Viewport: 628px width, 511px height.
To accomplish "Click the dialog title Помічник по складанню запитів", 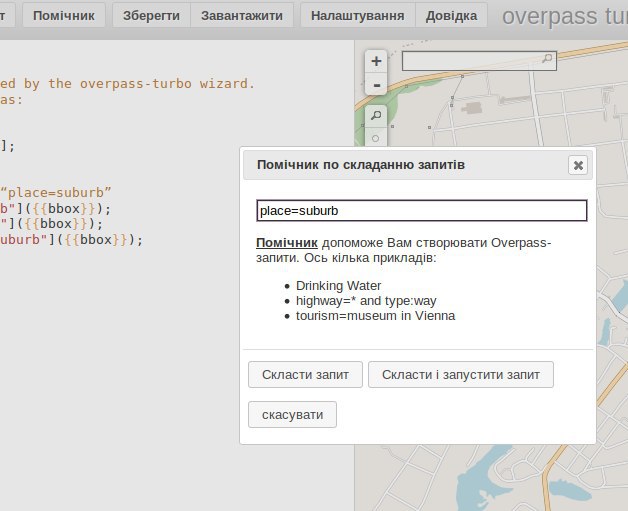I will coord(361,165).
